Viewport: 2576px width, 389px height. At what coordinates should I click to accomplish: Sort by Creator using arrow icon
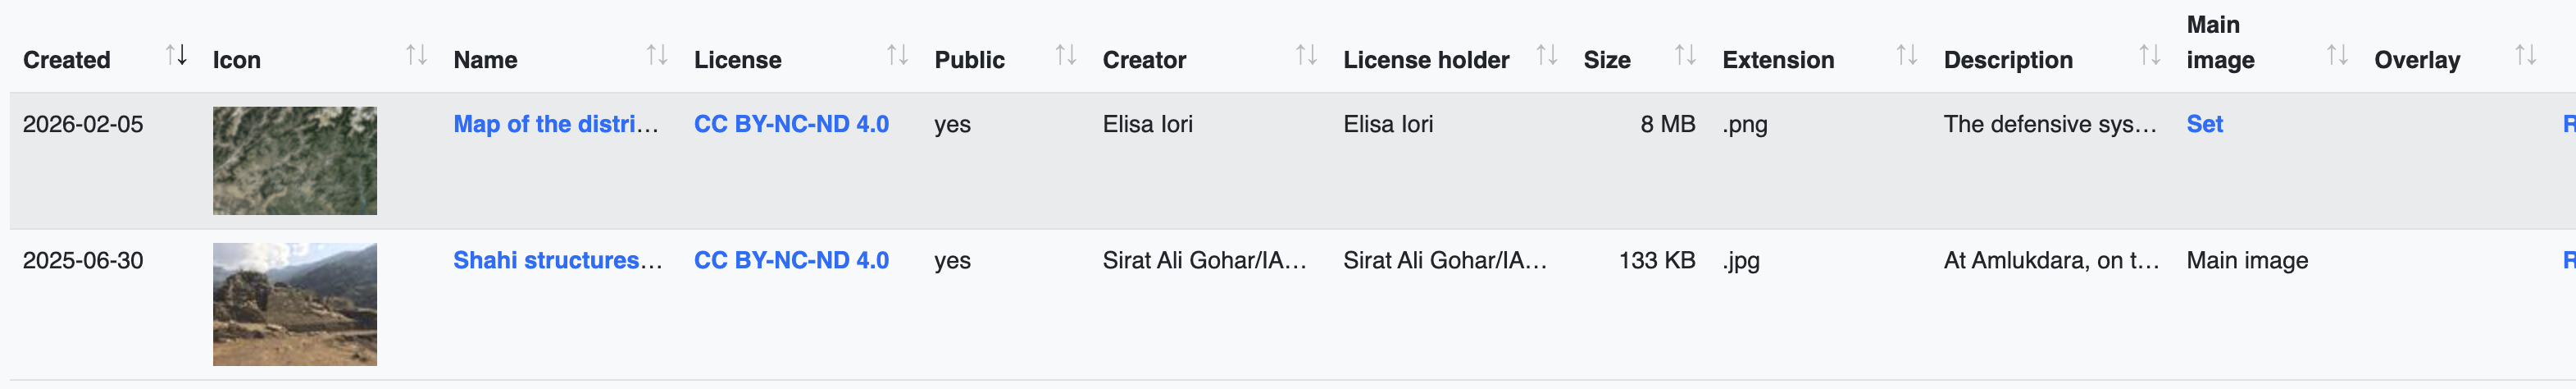[x=1306, y=55]
